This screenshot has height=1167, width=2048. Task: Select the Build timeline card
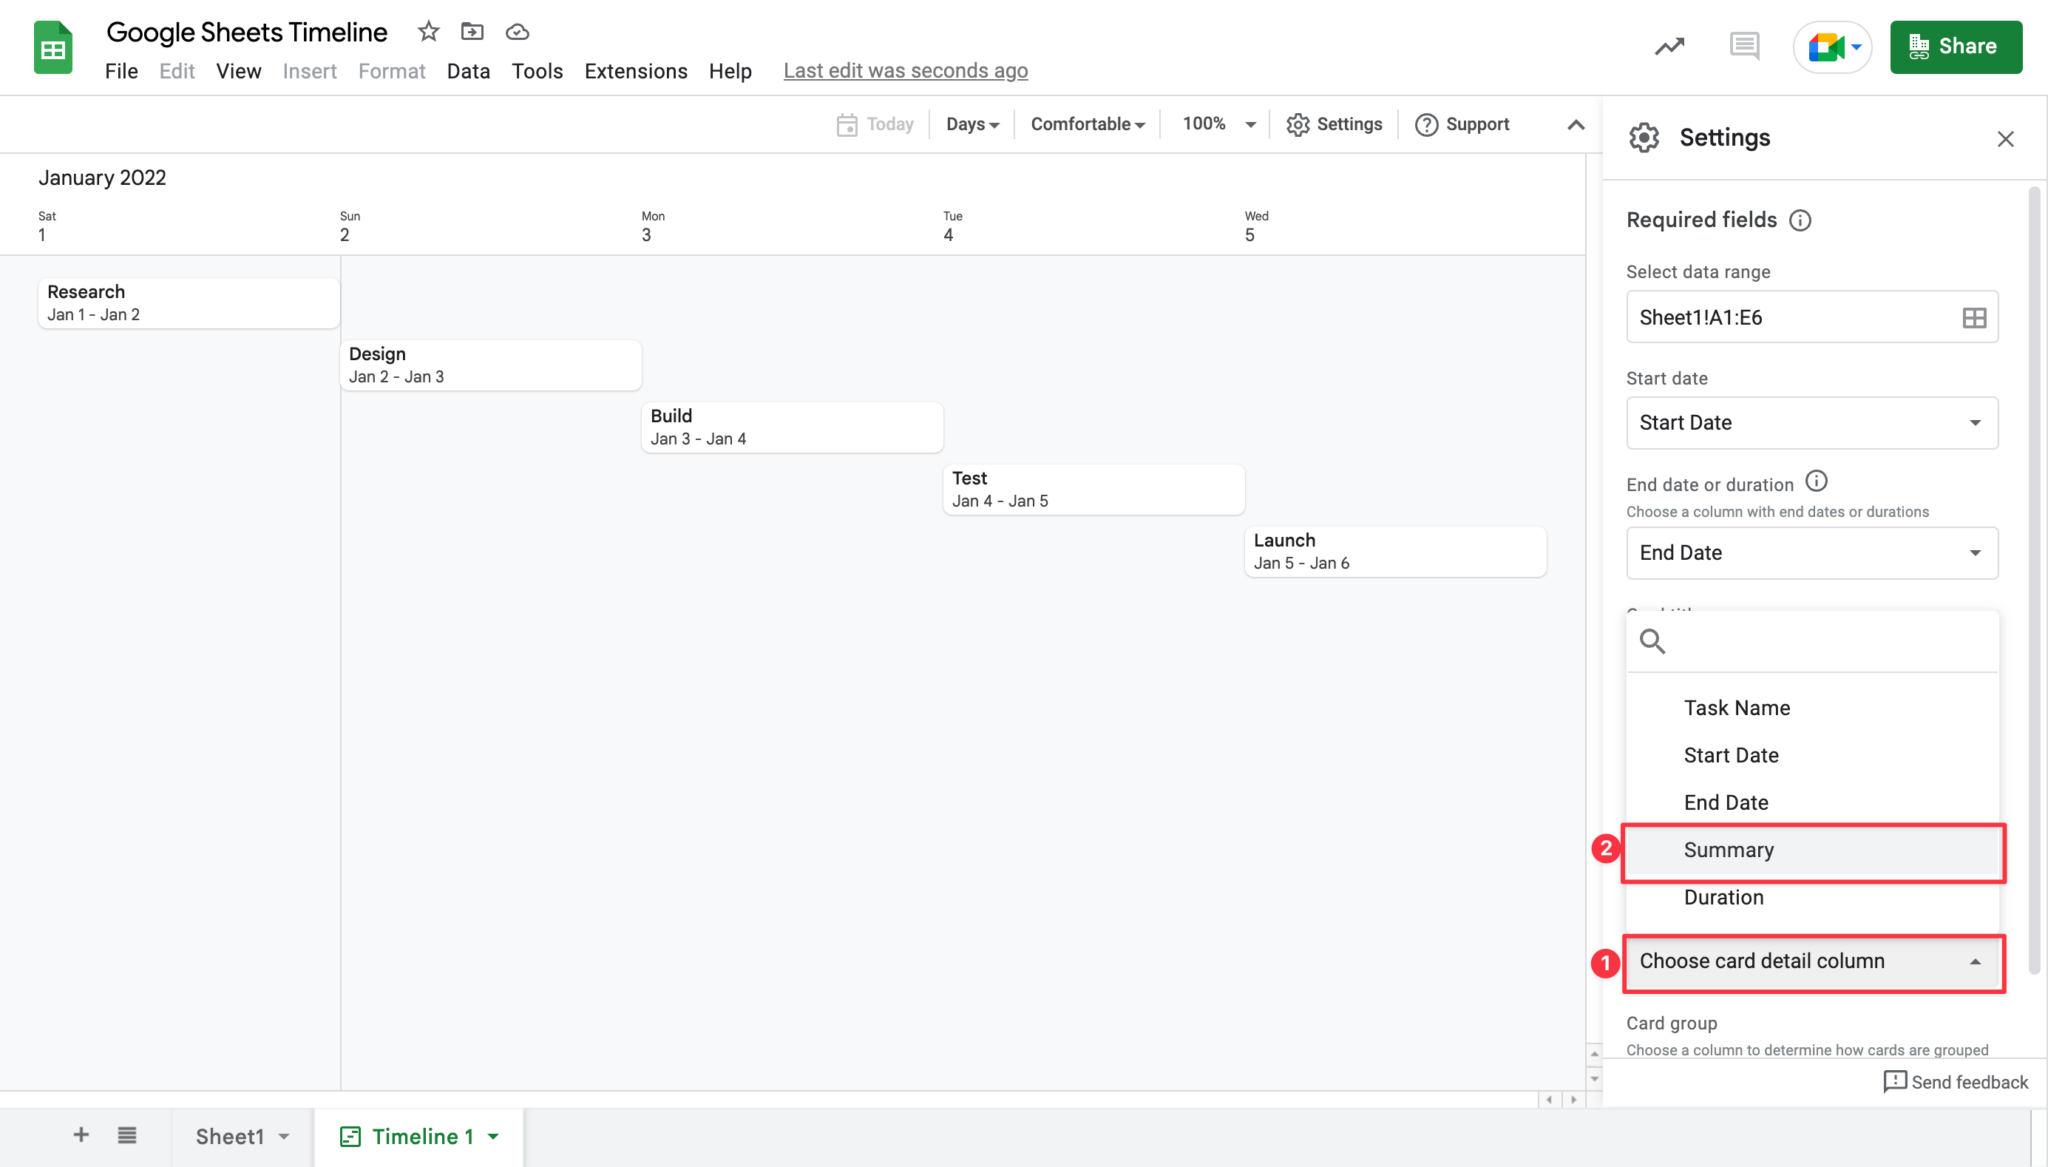(x=792, y=427)
